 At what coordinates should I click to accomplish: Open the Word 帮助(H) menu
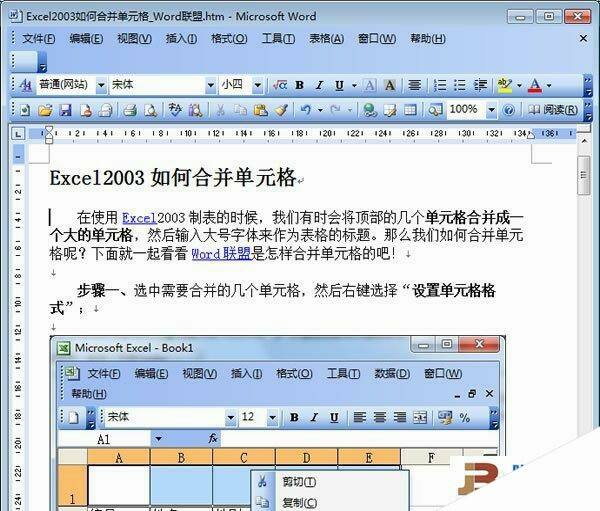point(428,39)
